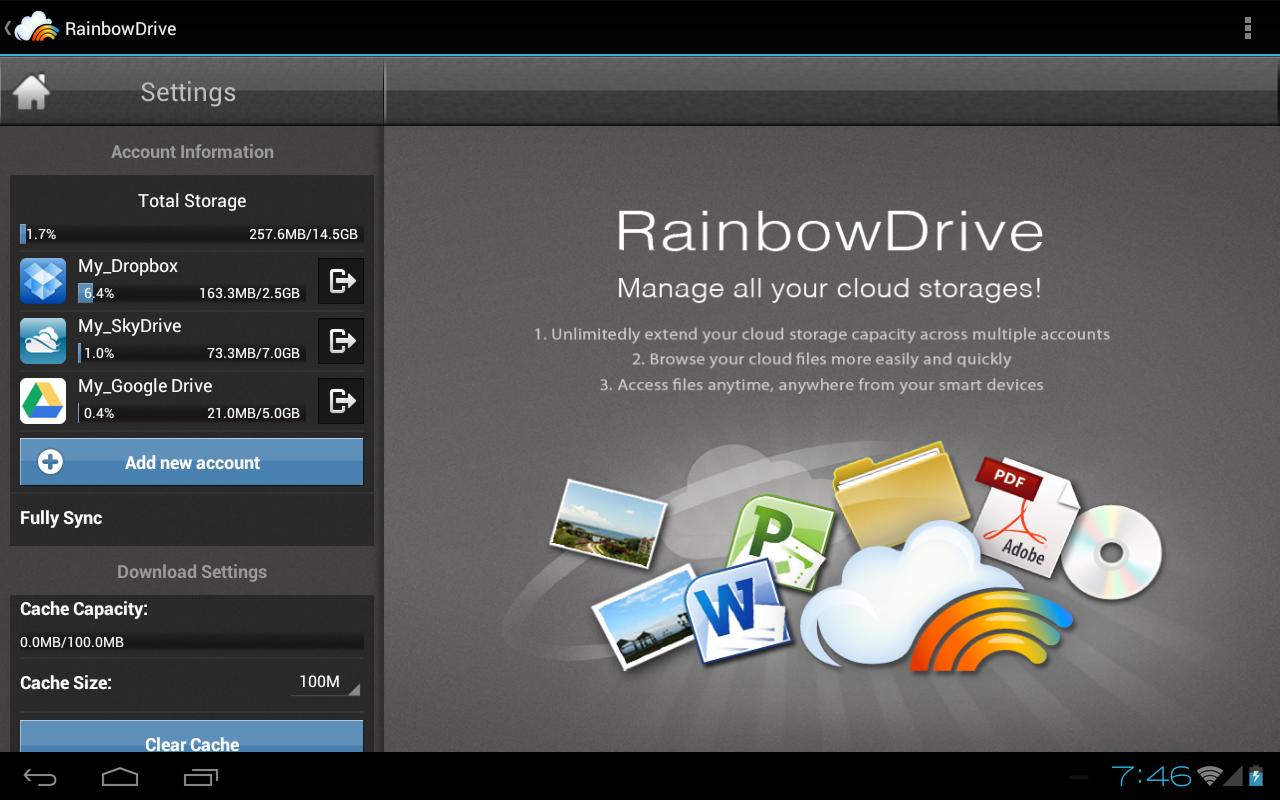Tap the Total Storage usage bar
Viewport: 1280px width, 800px height.
[x=190, y=234]
